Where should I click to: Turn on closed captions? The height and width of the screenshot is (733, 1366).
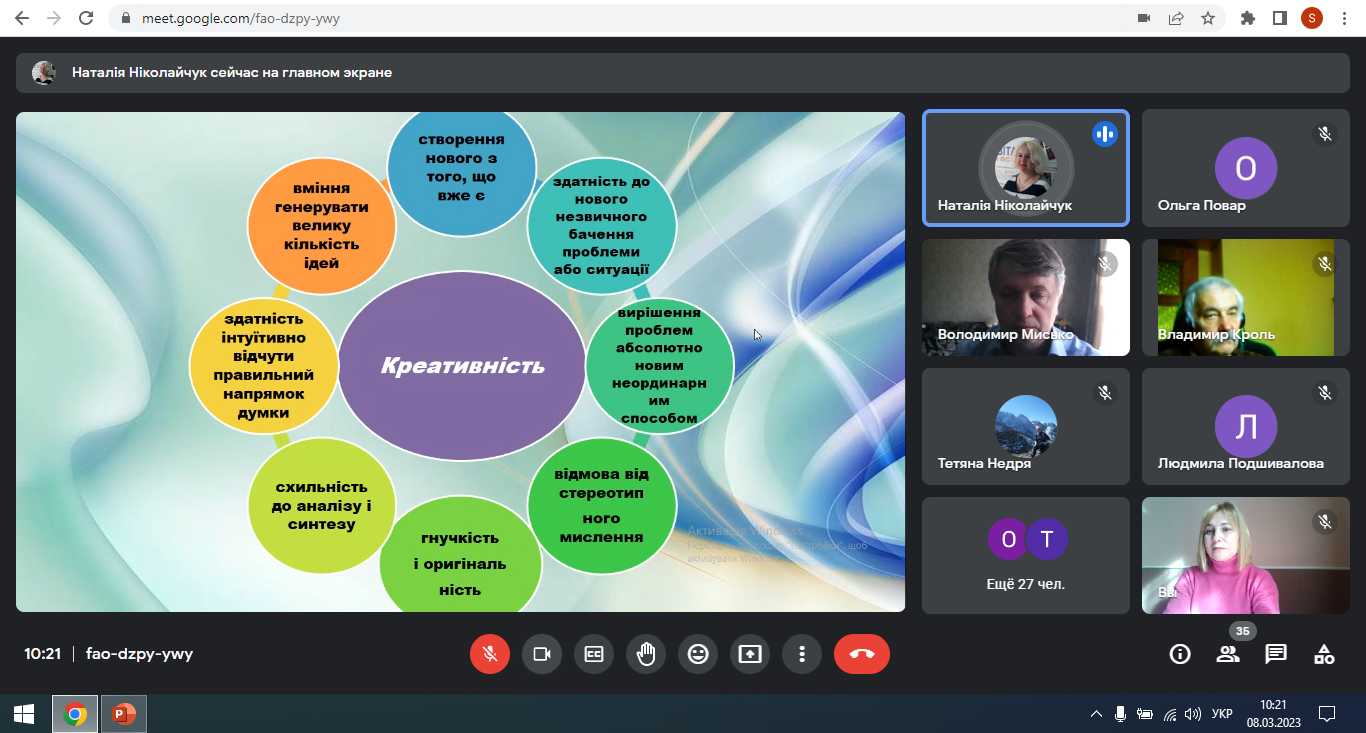click(x=594, y=654)
